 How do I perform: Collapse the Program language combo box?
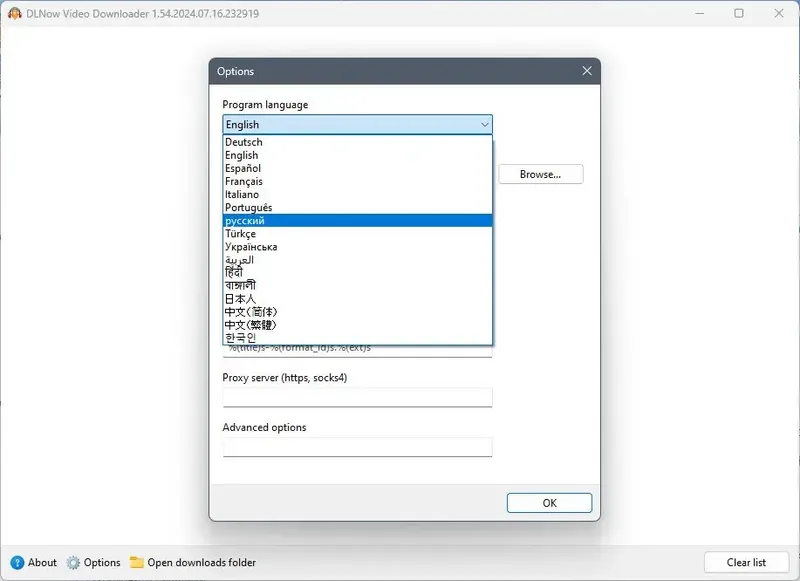(x=486, y=124)
